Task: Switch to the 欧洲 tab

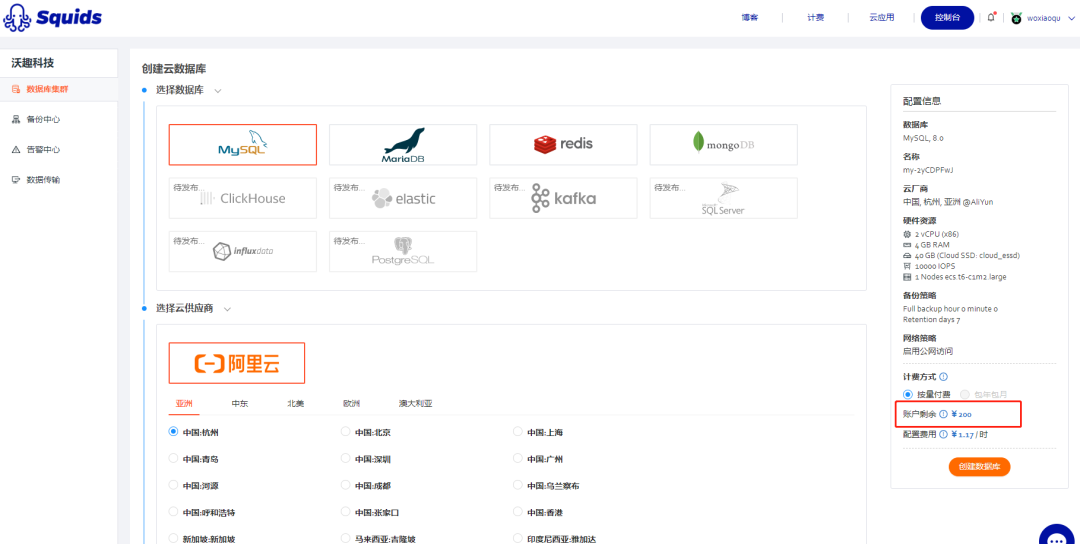Action: 351,404
